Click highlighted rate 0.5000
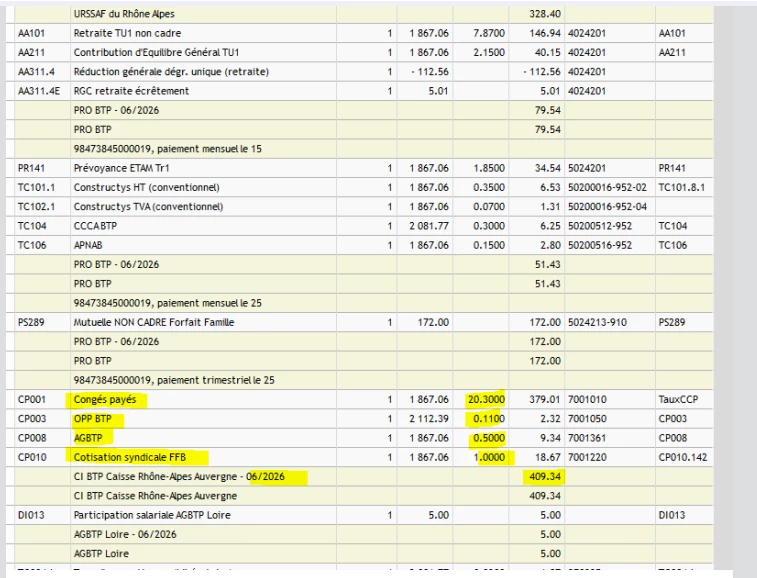 pos(489,438)
